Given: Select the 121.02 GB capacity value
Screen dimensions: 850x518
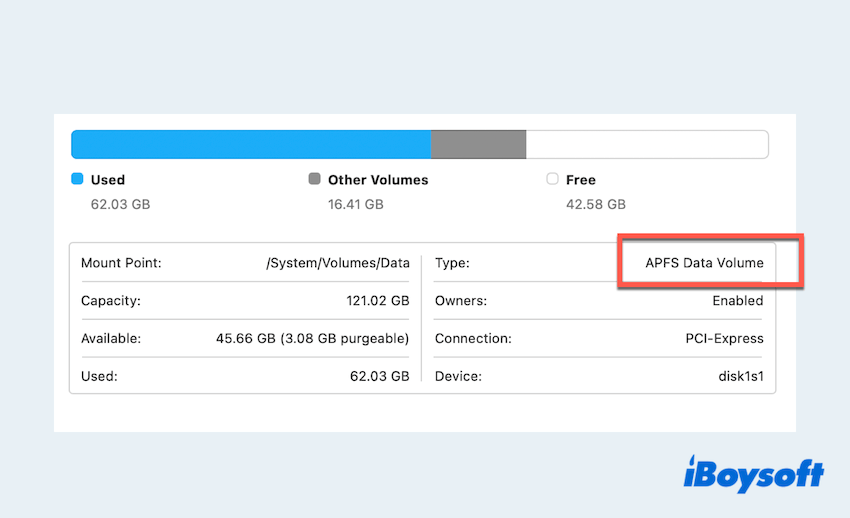Looking at the screenshot, I should tap(371, 300).
